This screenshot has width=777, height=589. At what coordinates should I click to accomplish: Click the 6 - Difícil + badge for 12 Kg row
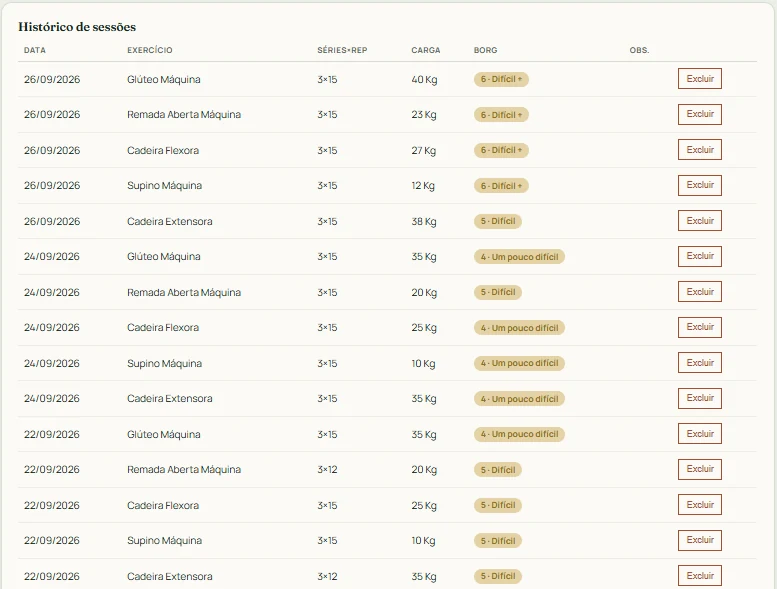click(501, 186)
